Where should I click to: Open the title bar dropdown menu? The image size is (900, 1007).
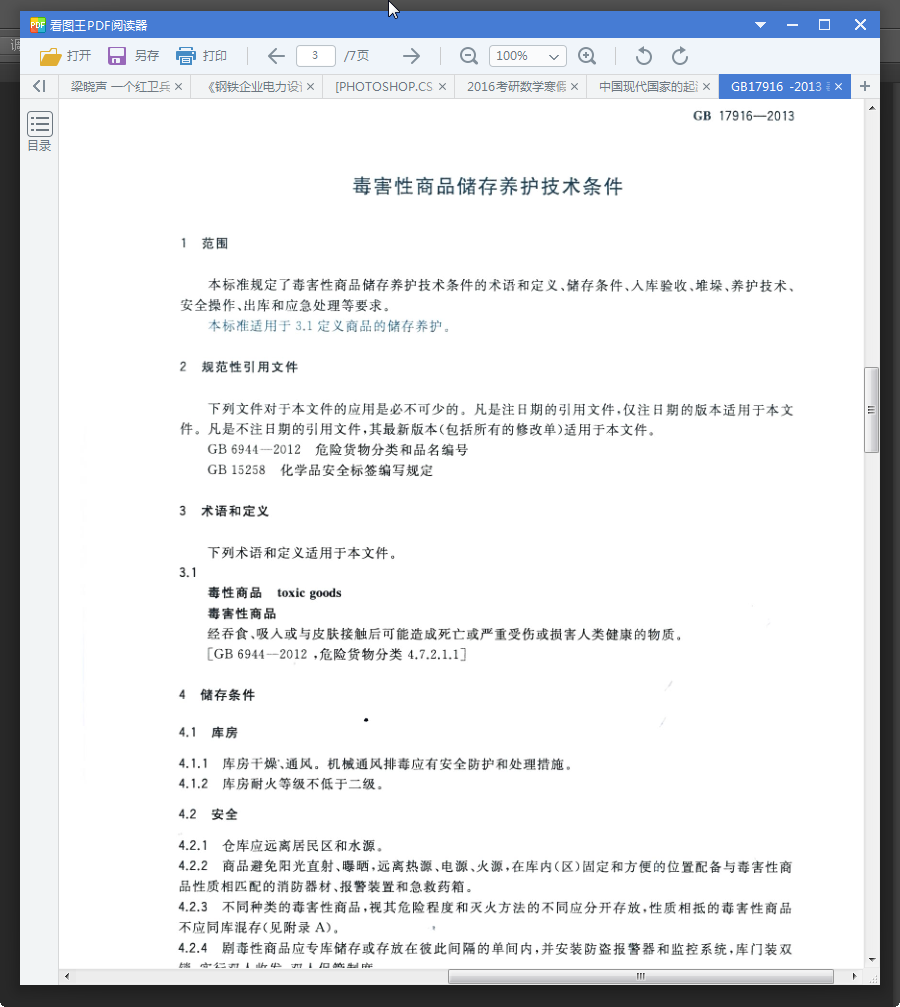(x=760, y=25)
